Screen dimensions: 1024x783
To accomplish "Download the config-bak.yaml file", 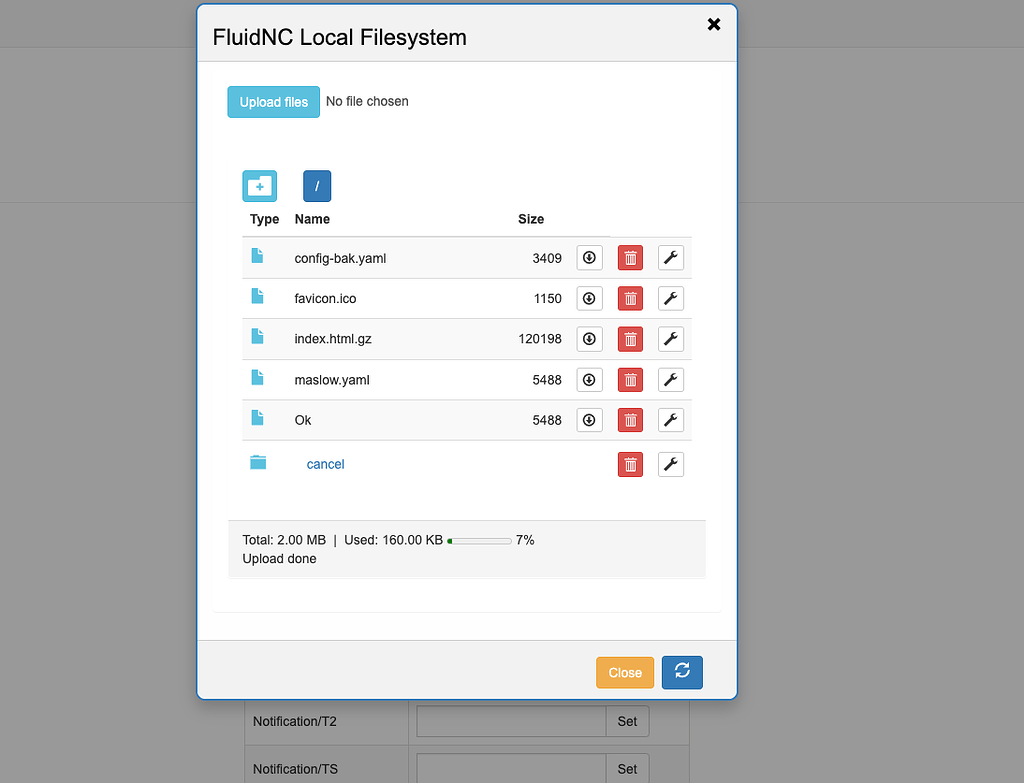I will pos(589,258).
